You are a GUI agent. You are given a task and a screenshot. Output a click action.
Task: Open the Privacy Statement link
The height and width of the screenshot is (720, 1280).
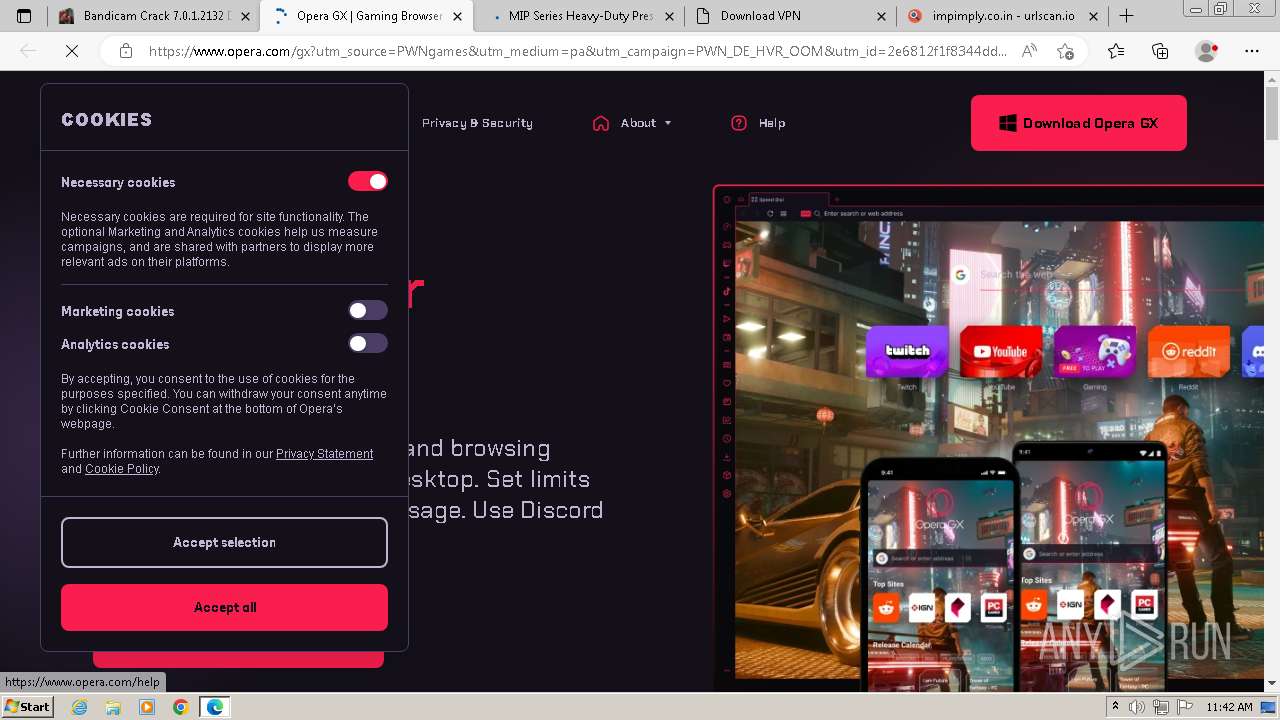point(324,454)
